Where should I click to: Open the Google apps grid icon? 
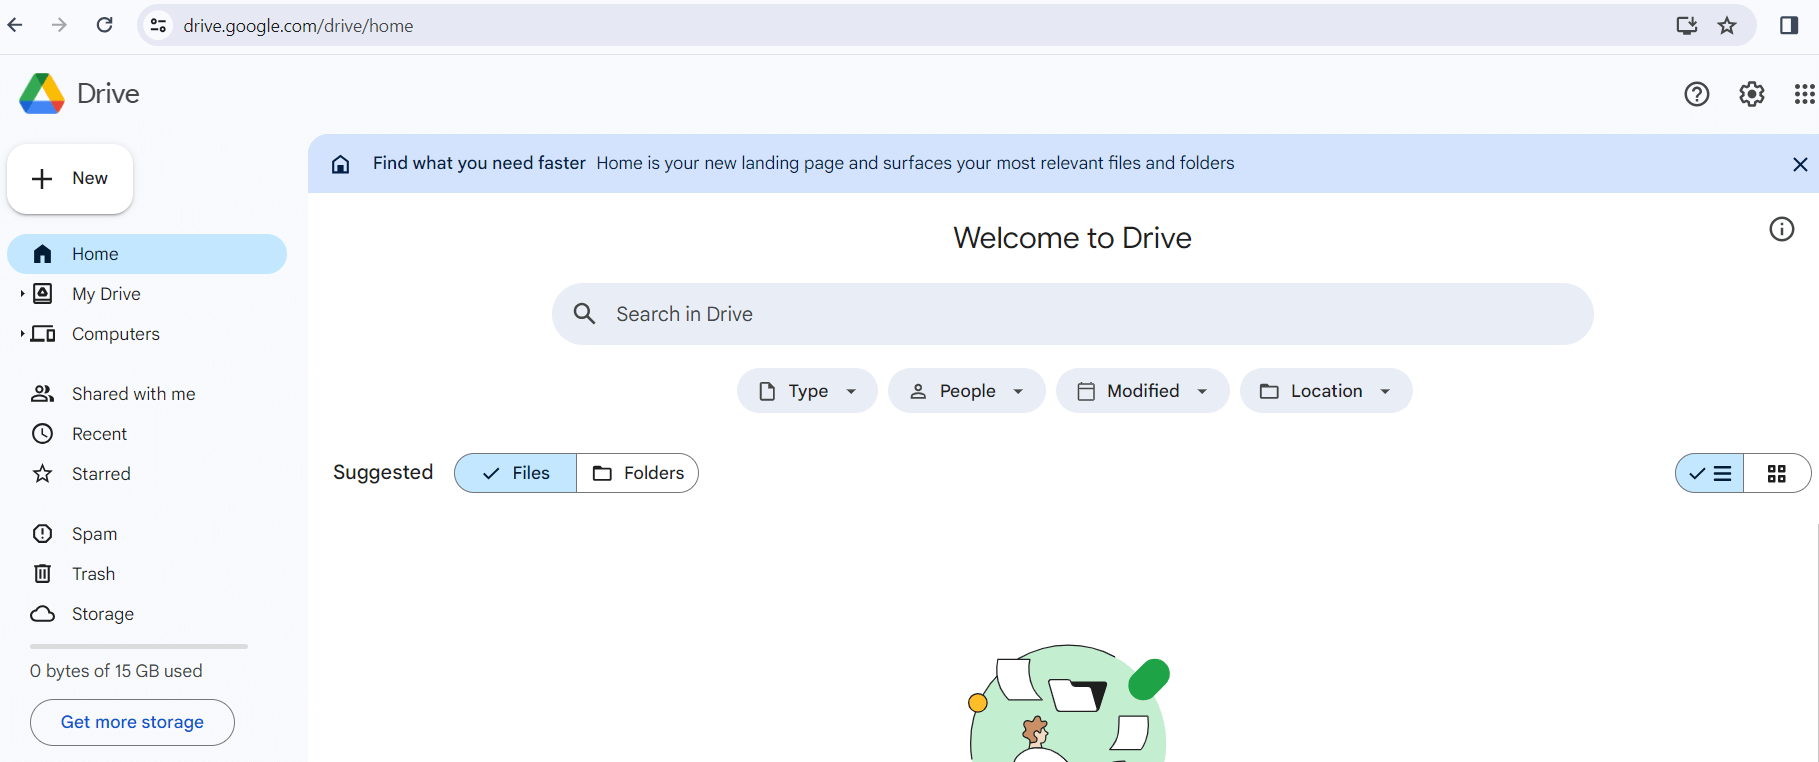[x=1803, y=94]
